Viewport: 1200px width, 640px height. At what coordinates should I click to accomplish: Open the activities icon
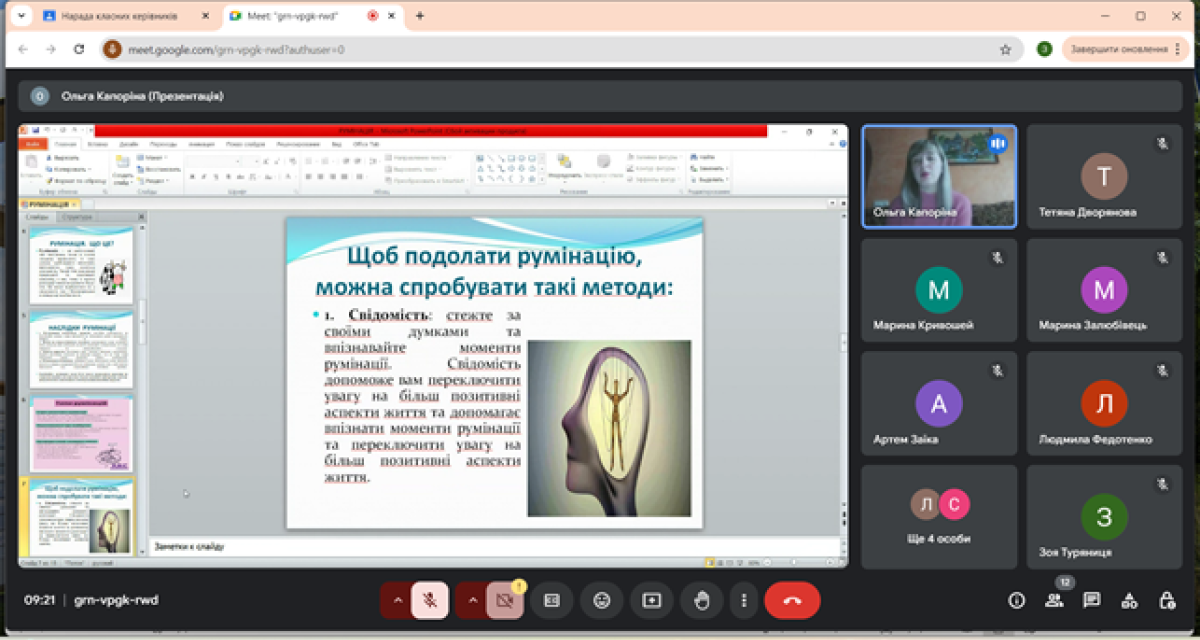(x=1129, y=600)
